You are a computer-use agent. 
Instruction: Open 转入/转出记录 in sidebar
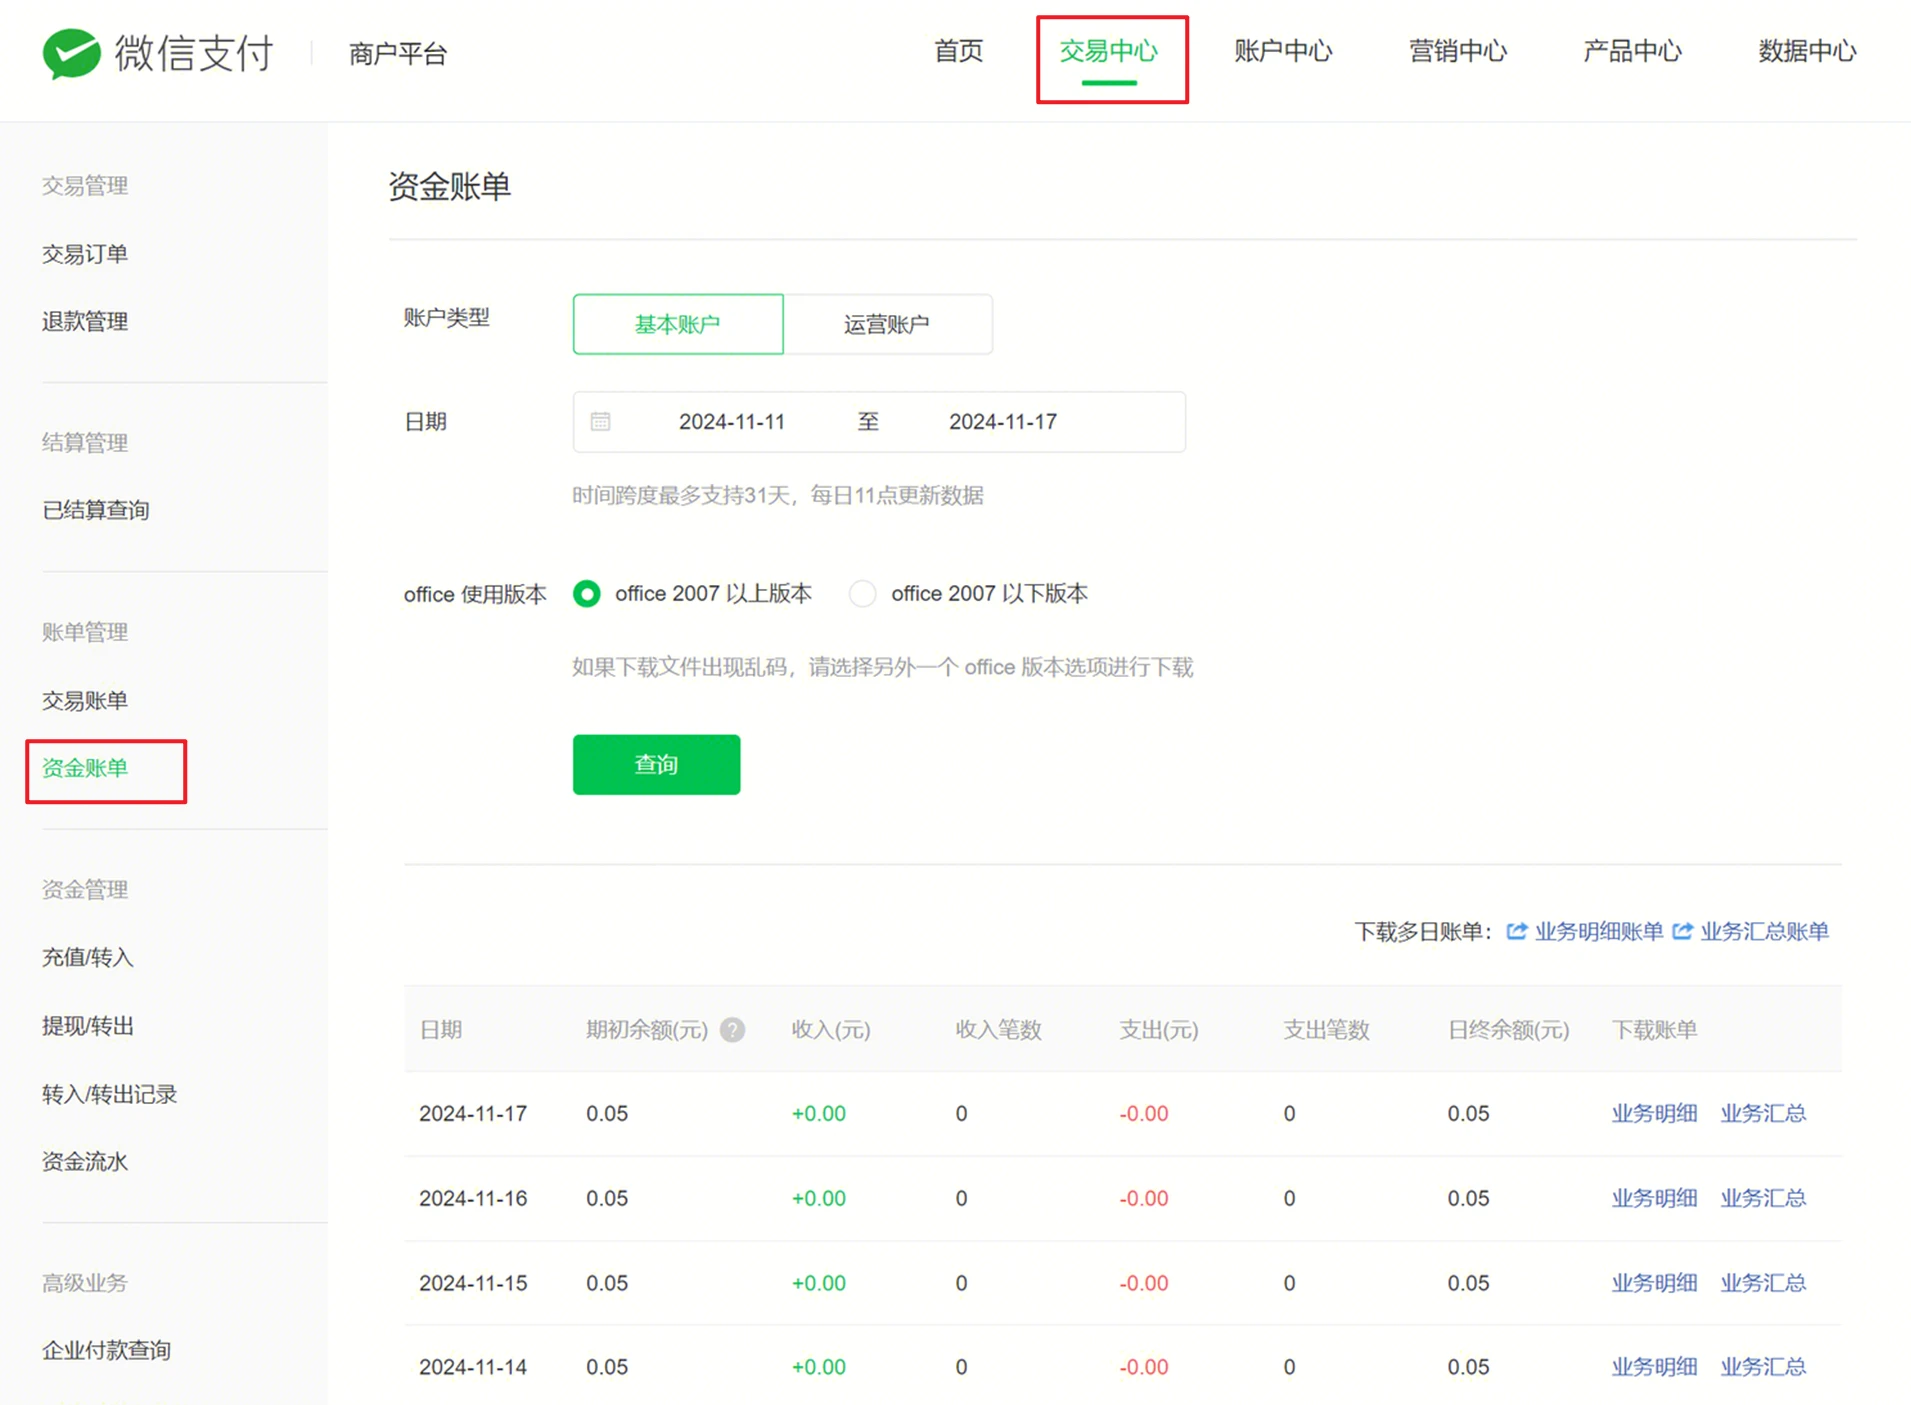point(110,1094)
